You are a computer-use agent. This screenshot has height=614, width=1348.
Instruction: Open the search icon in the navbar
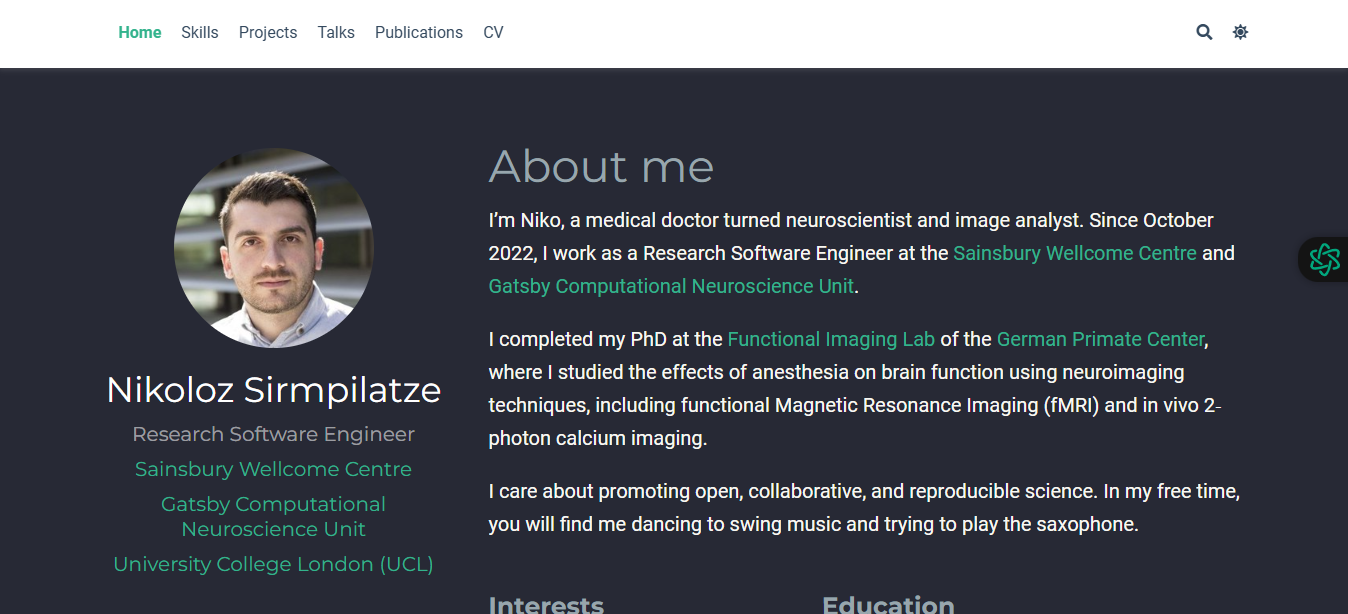coord(1204,32)
